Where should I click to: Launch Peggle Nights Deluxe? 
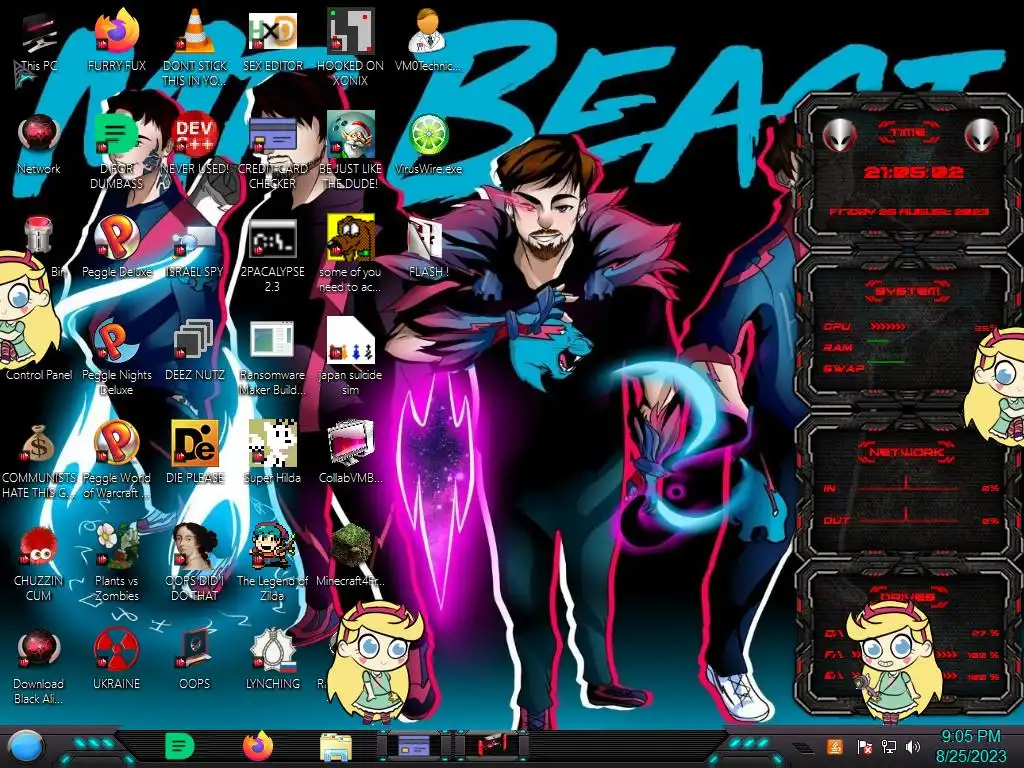[116, 357]
